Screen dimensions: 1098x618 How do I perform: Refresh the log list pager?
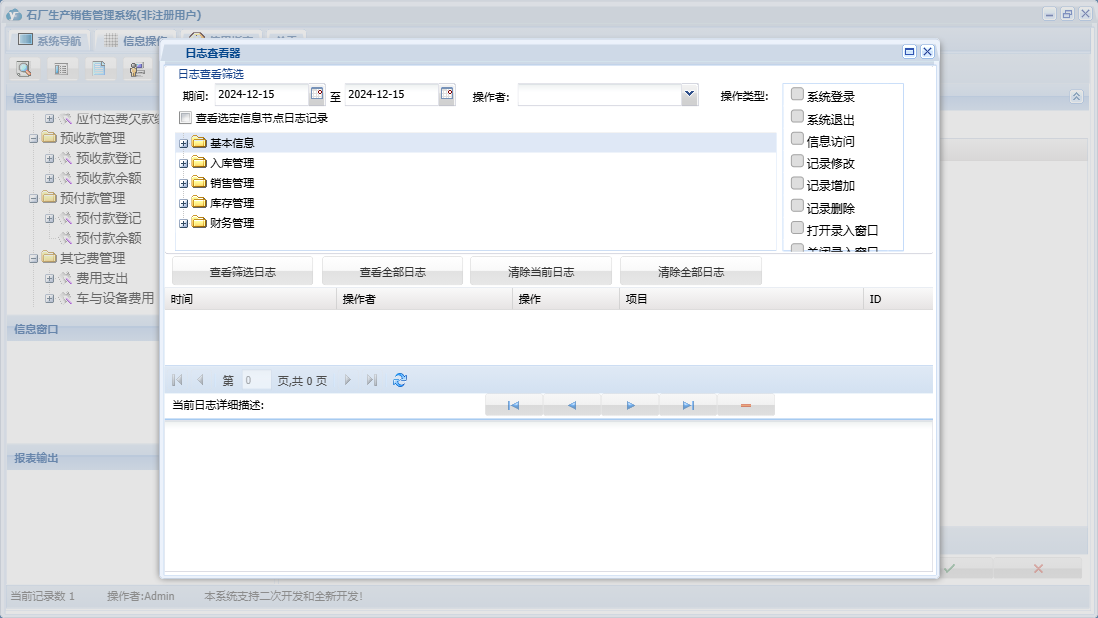point(400,380)
